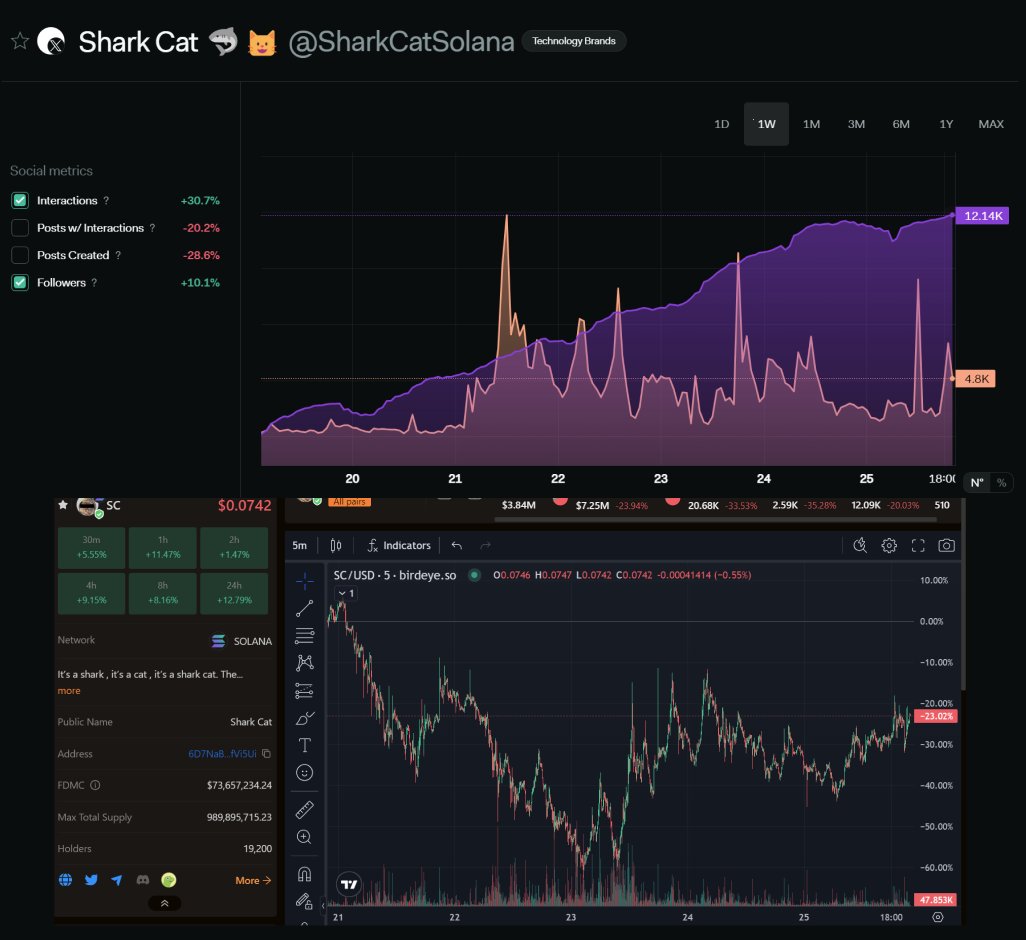1026x940 pixels.
Task: Select the 1h +11.47% change tile
Action: click(x=163, y=548)
